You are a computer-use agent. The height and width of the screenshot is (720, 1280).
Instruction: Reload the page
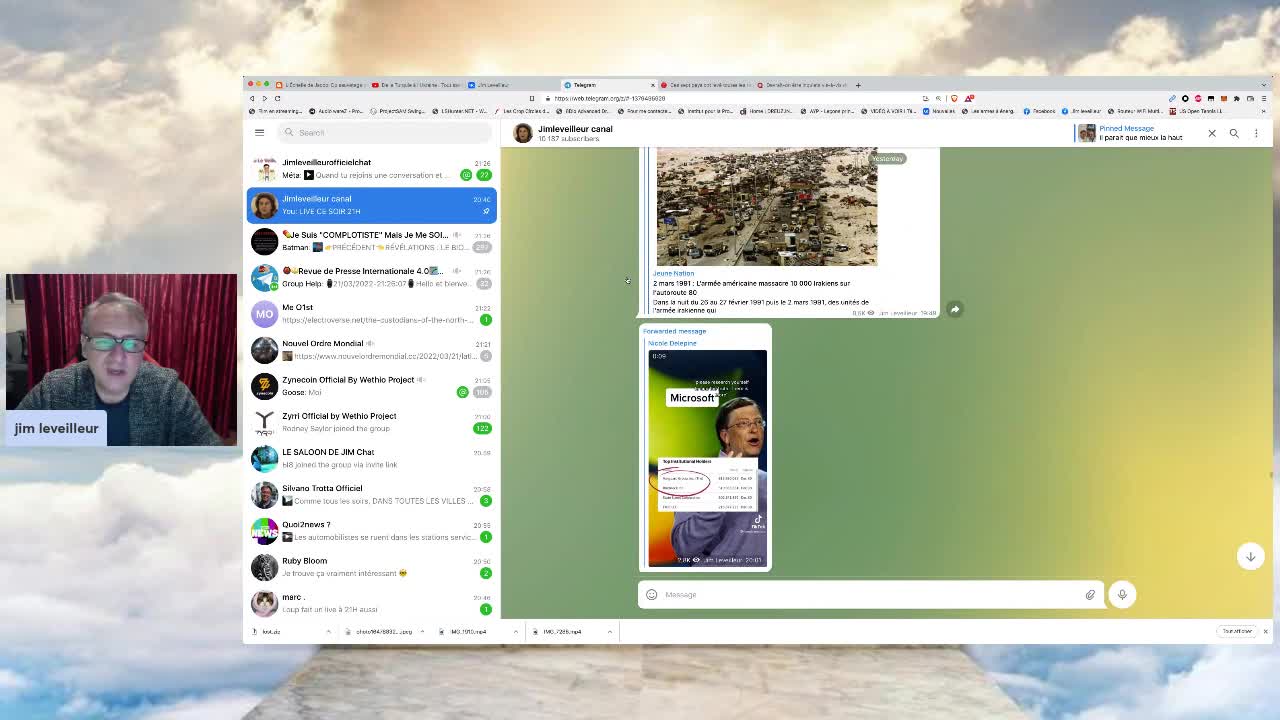click(277, 98)
